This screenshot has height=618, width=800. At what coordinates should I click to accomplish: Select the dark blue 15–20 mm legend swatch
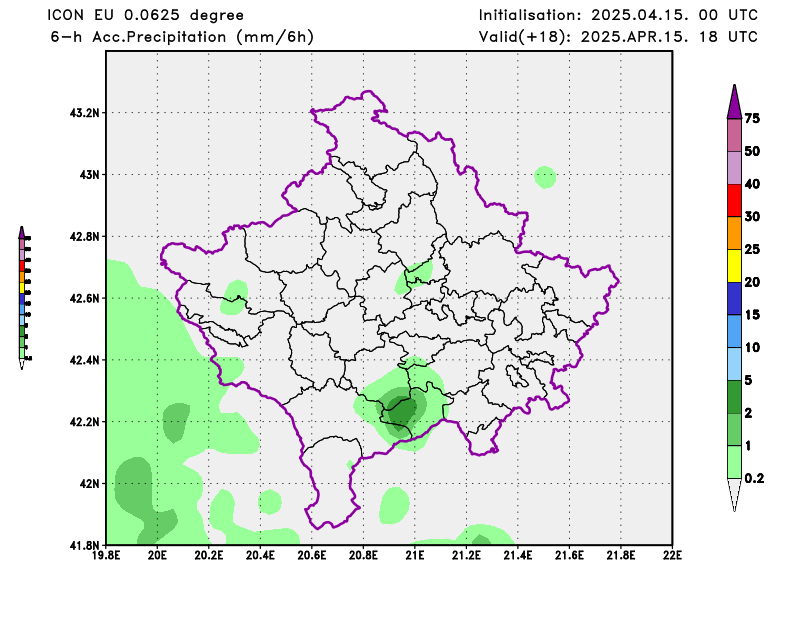point(734,299)
